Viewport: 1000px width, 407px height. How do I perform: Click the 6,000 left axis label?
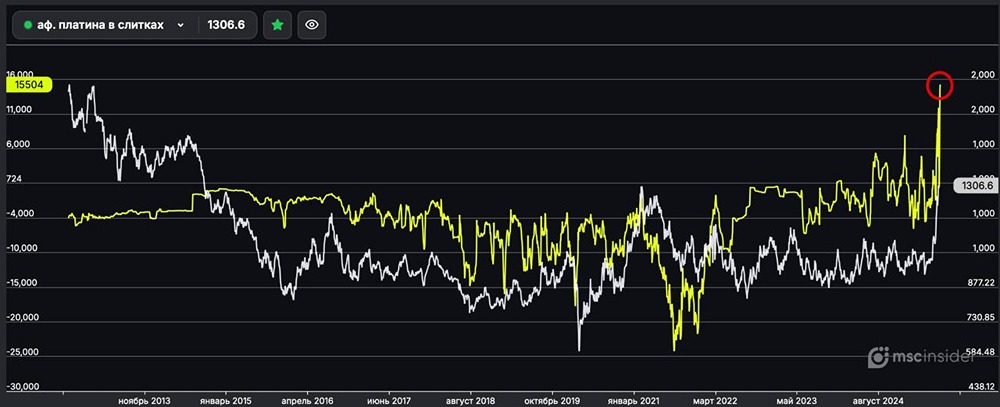click(19, 145)
